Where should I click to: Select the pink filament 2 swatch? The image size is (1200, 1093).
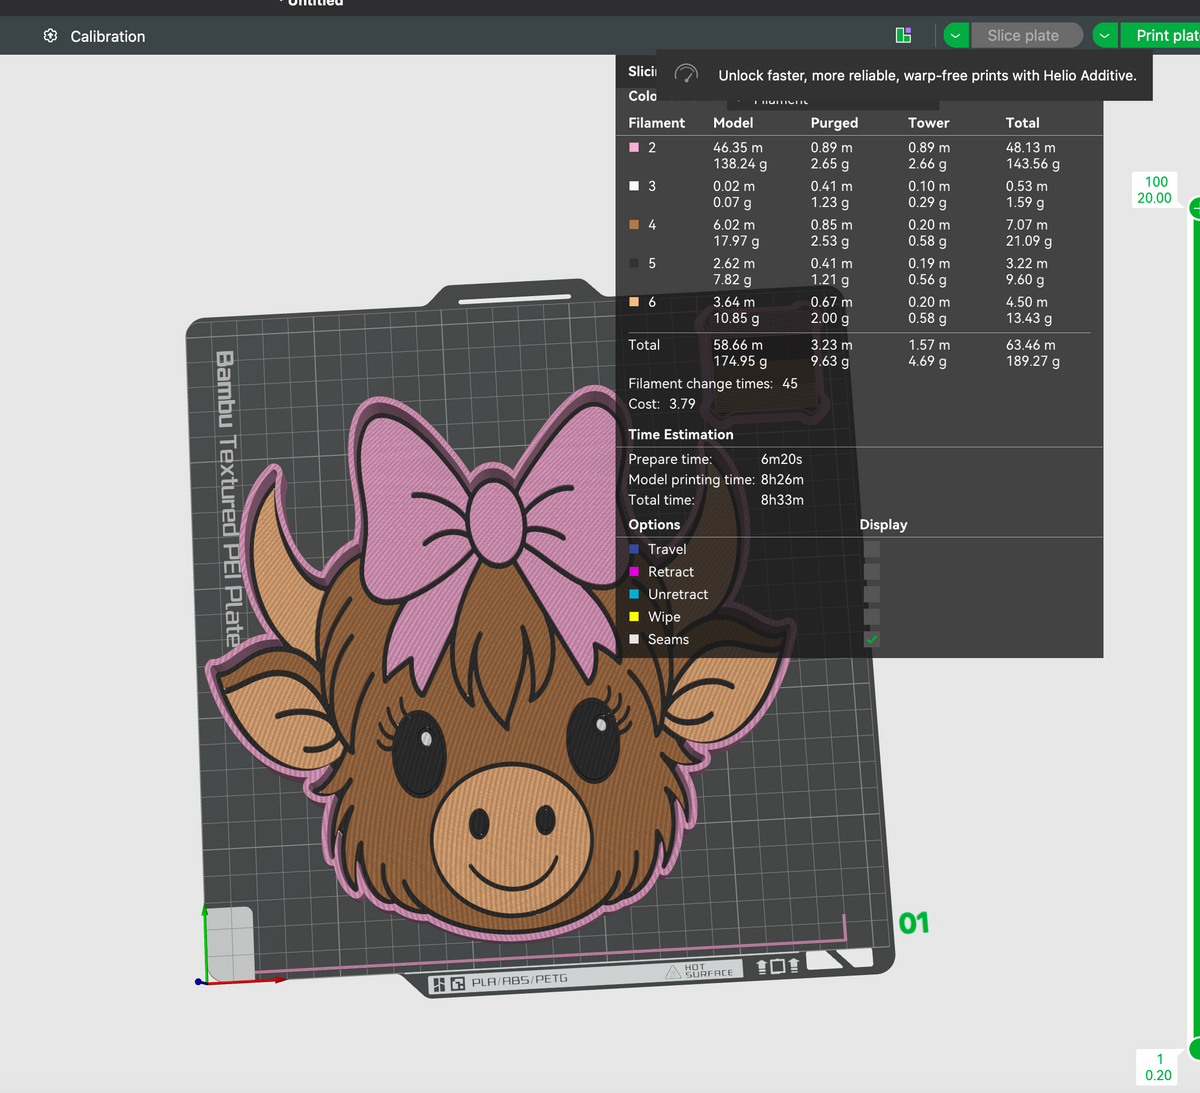click(634, 147)
